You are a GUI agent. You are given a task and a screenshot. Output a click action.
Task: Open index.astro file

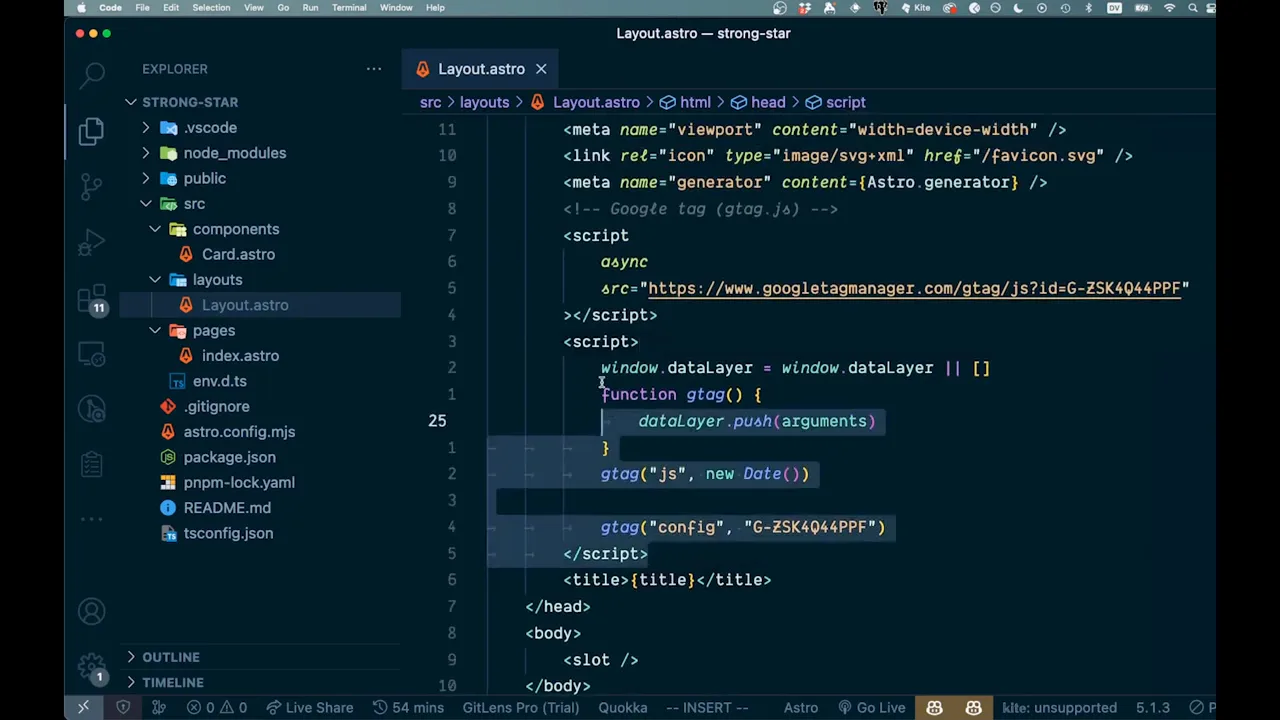[240, 356]
